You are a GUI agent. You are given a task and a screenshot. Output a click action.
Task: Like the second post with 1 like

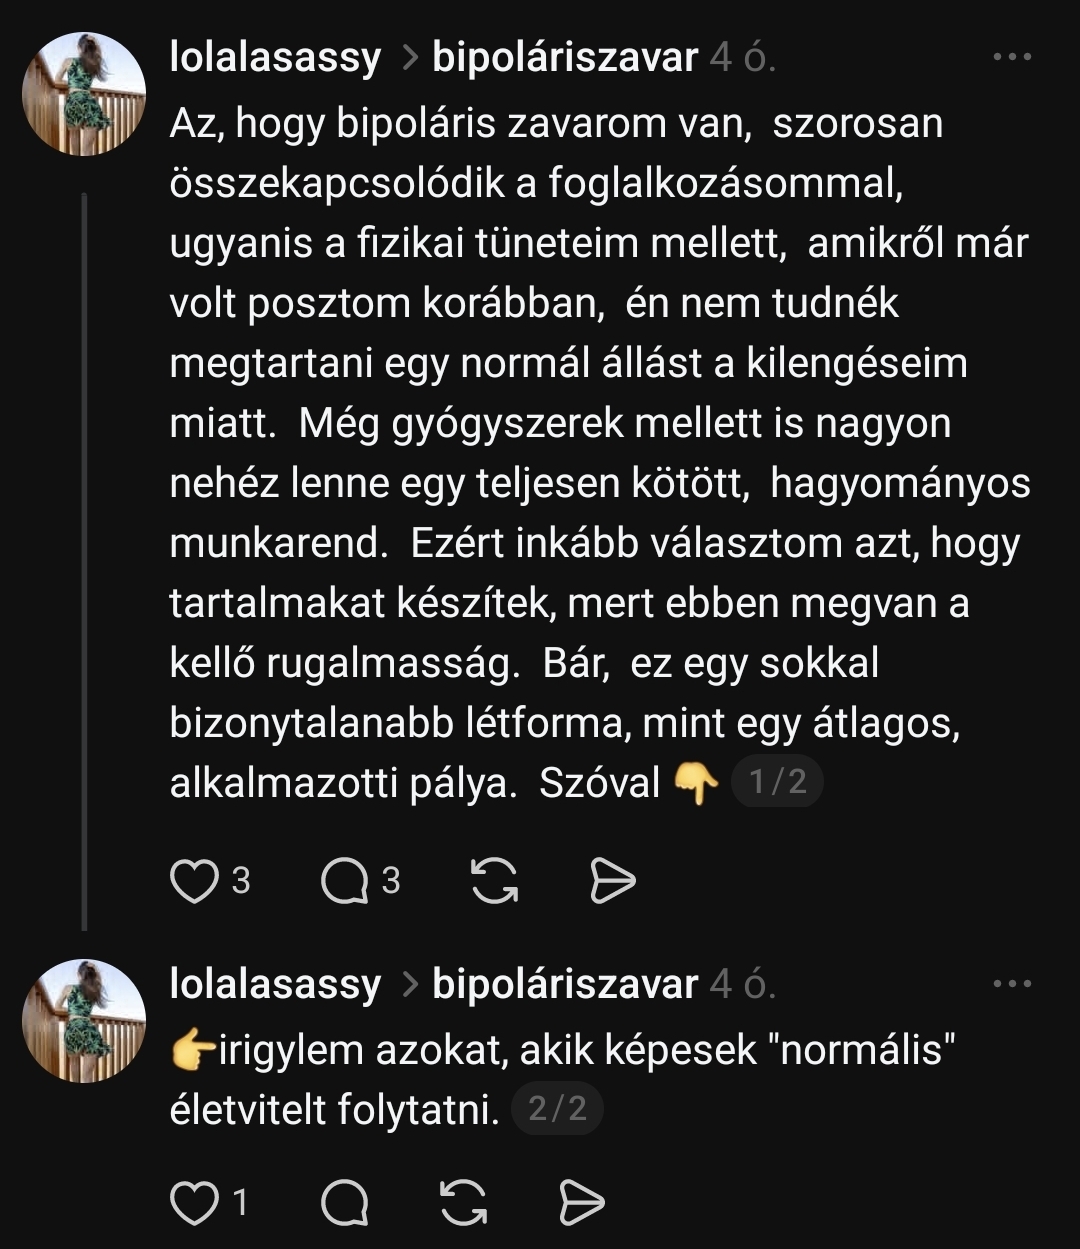[x=194, y=1203]
